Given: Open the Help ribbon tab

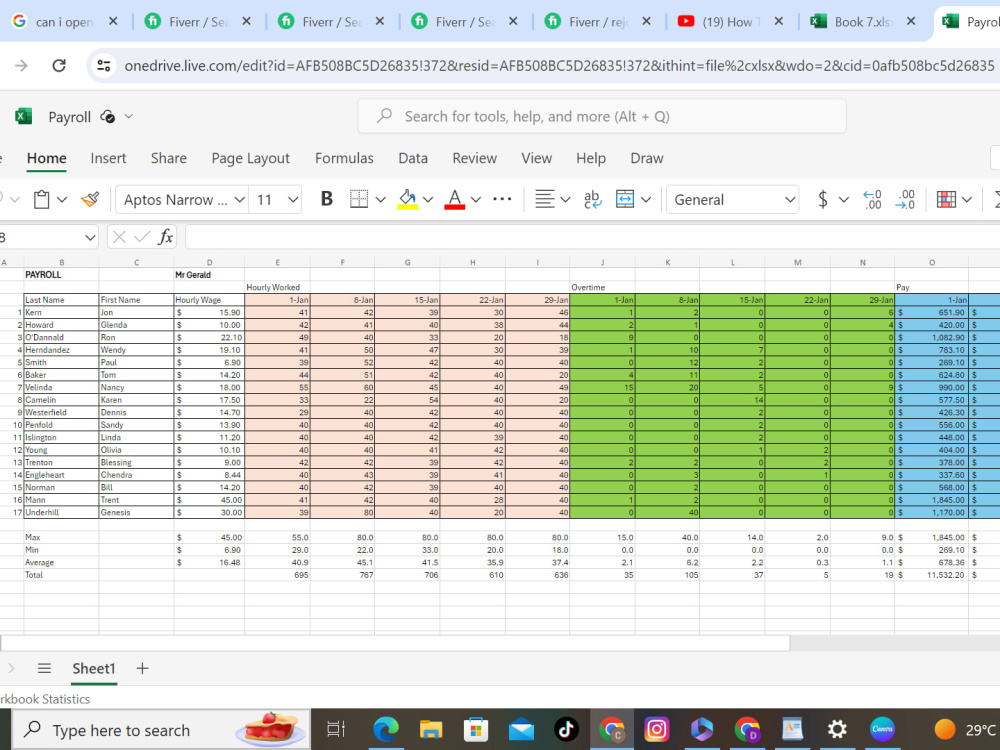Looking at the screenshot, I should 591,158.
